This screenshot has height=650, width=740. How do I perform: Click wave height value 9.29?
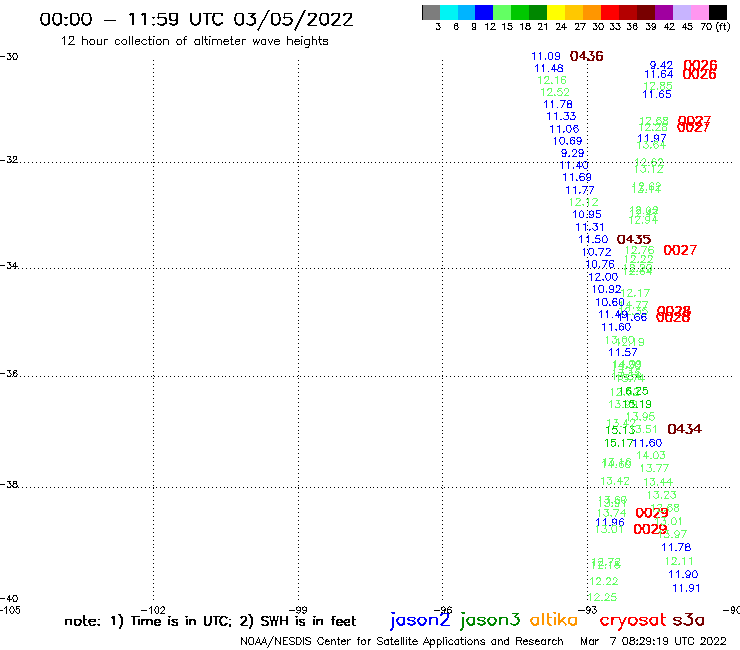(572, 153)
